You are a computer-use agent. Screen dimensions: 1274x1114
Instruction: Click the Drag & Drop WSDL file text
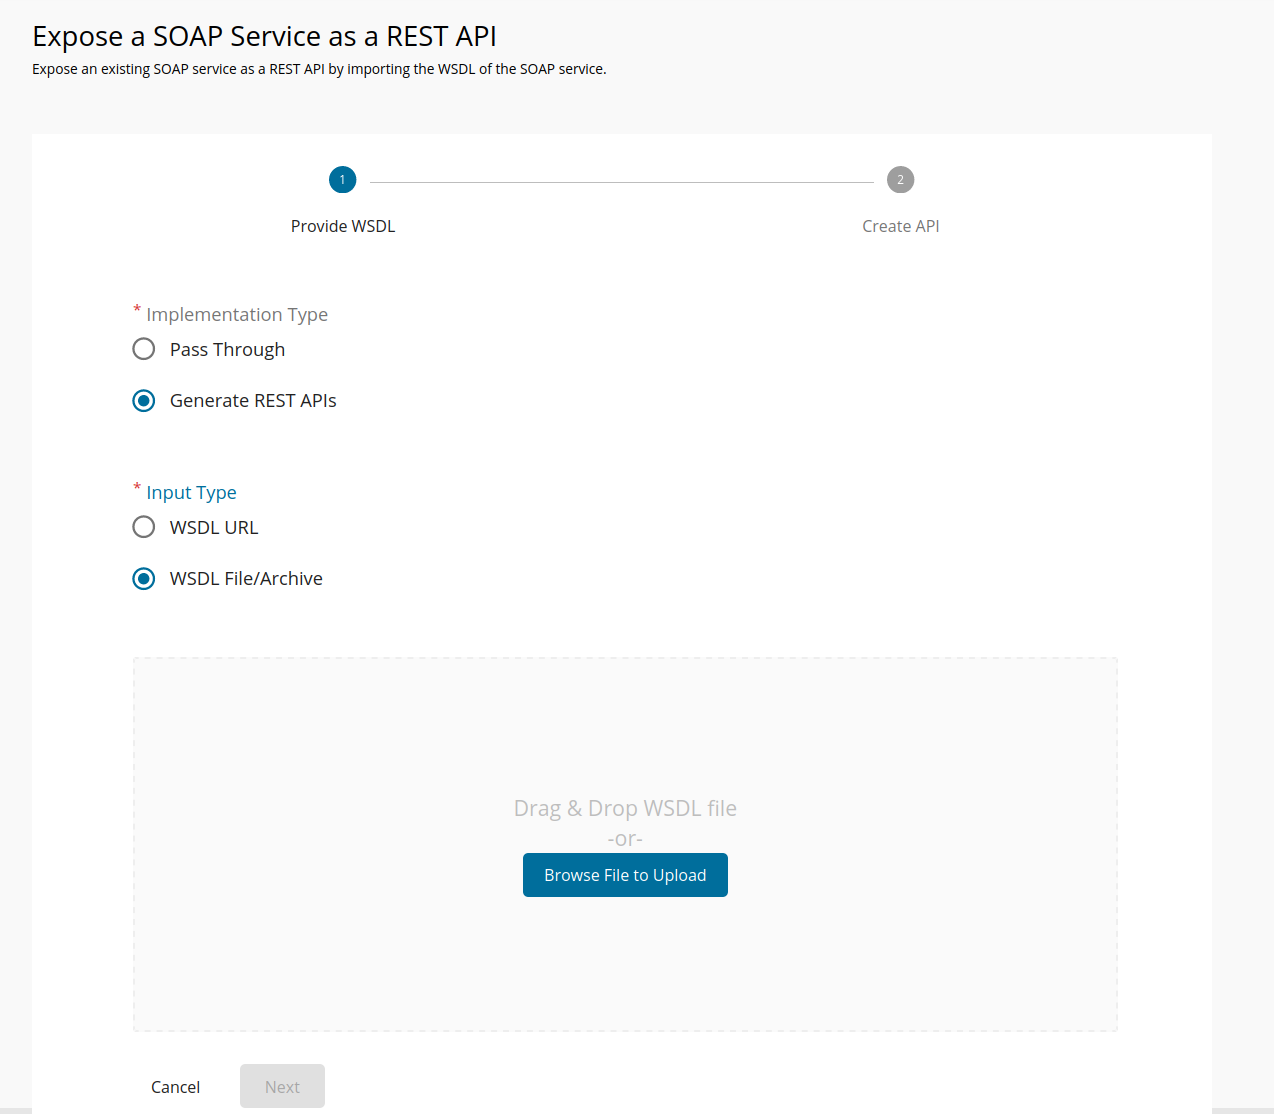(625, 808)
